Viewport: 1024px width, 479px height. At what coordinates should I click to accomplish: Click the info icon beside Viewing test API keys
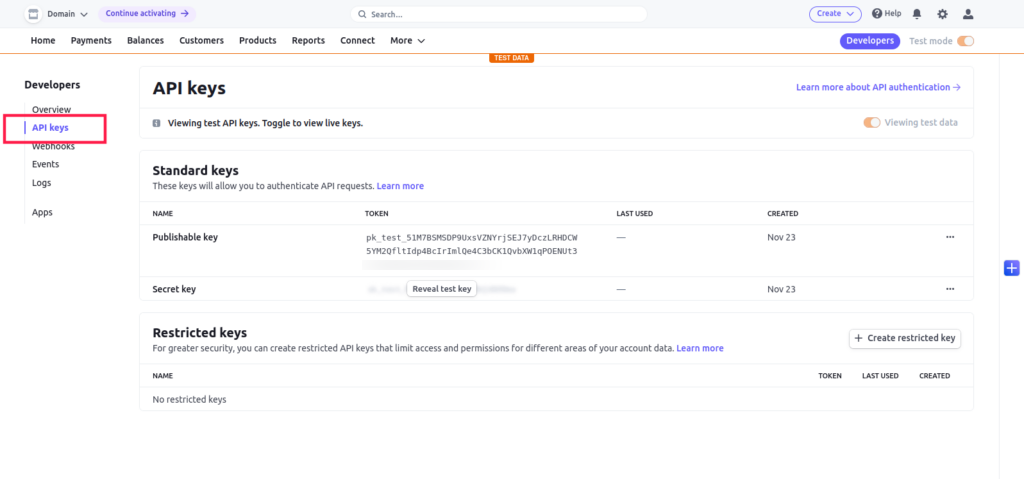(x=157, y=123)
